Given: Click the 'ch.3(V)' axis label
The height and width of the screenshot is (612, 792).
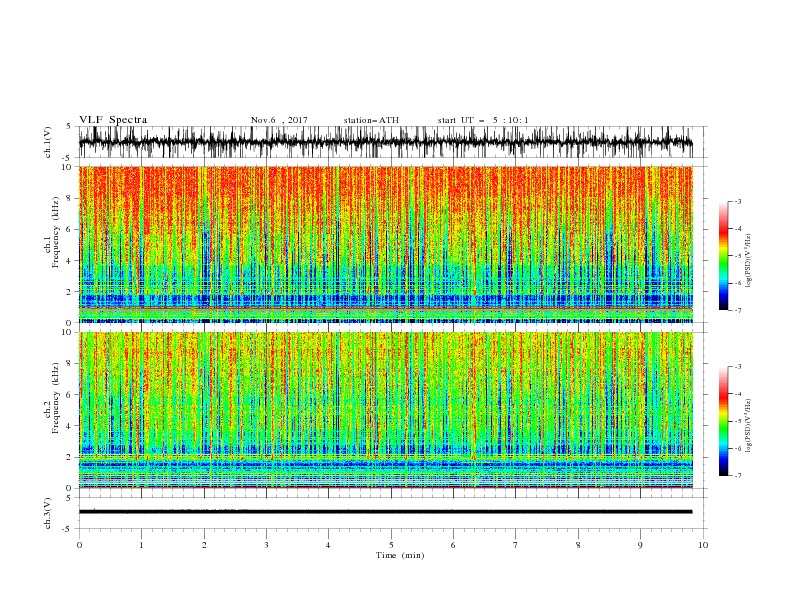Looking at the screenshot, I should point(48,513).
